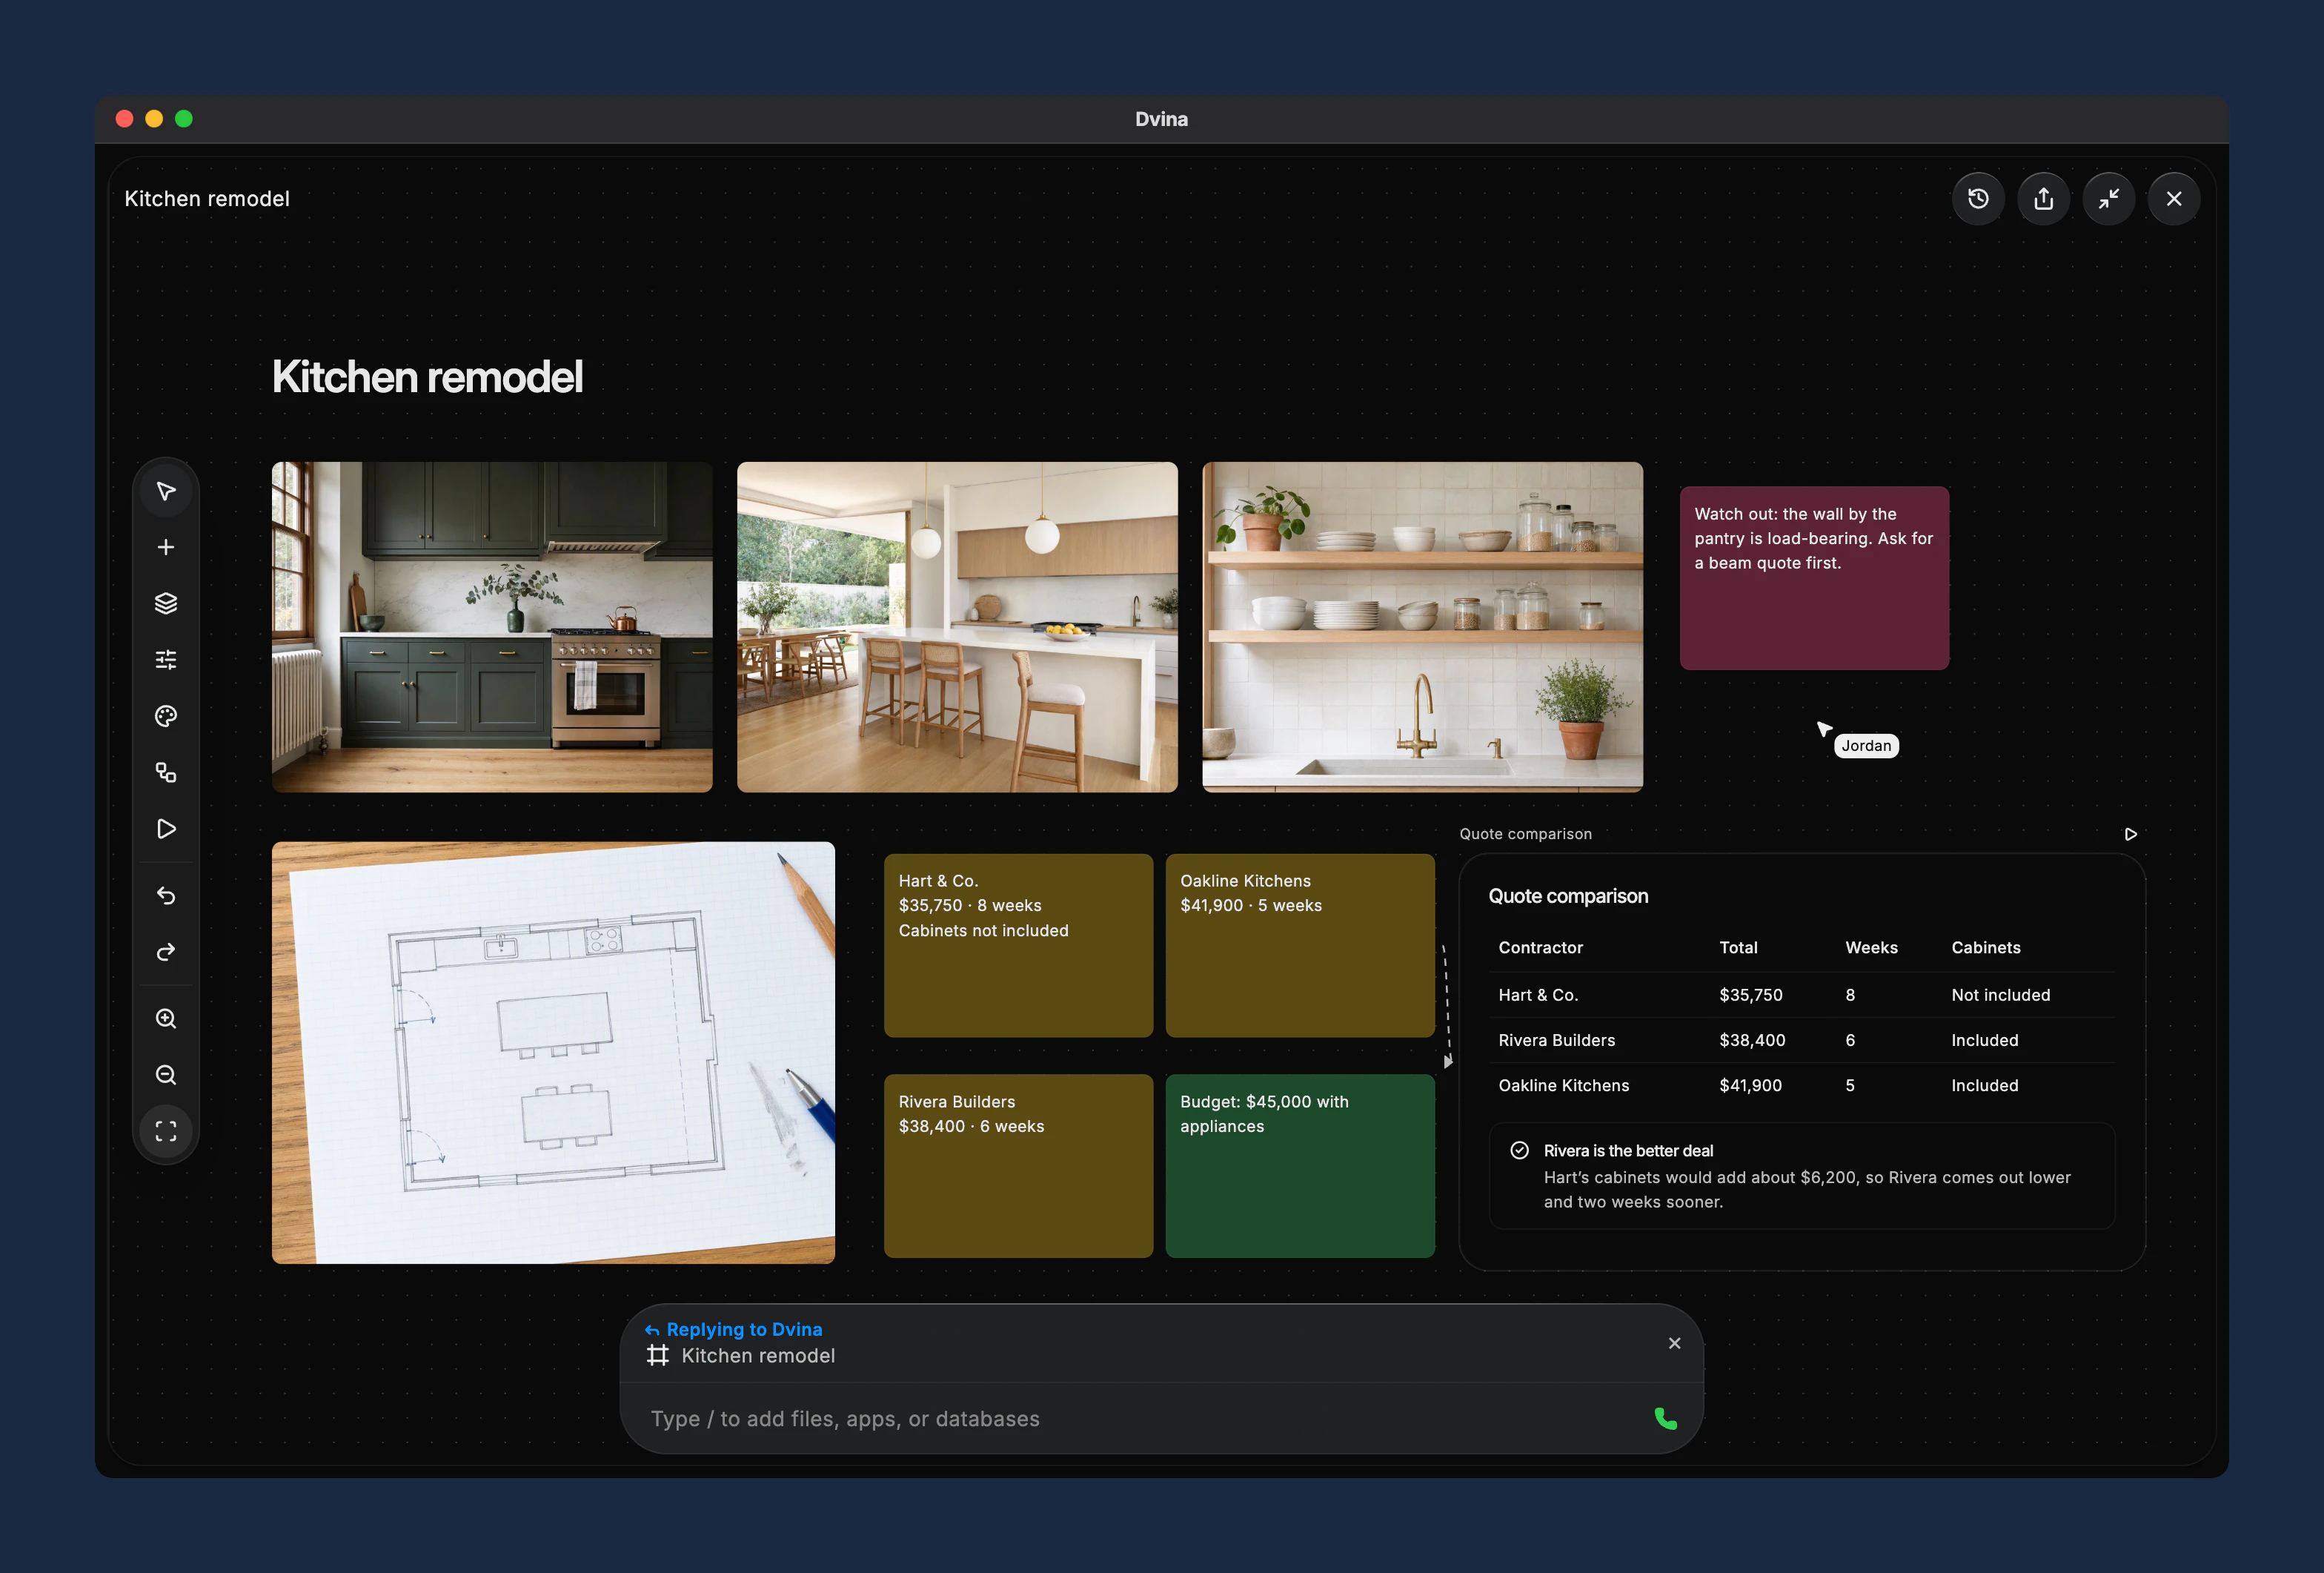Viewport: 2324px width, 1573px height.
Task: Open the sliders adjustments tool
Action: [x=166, y=659]
